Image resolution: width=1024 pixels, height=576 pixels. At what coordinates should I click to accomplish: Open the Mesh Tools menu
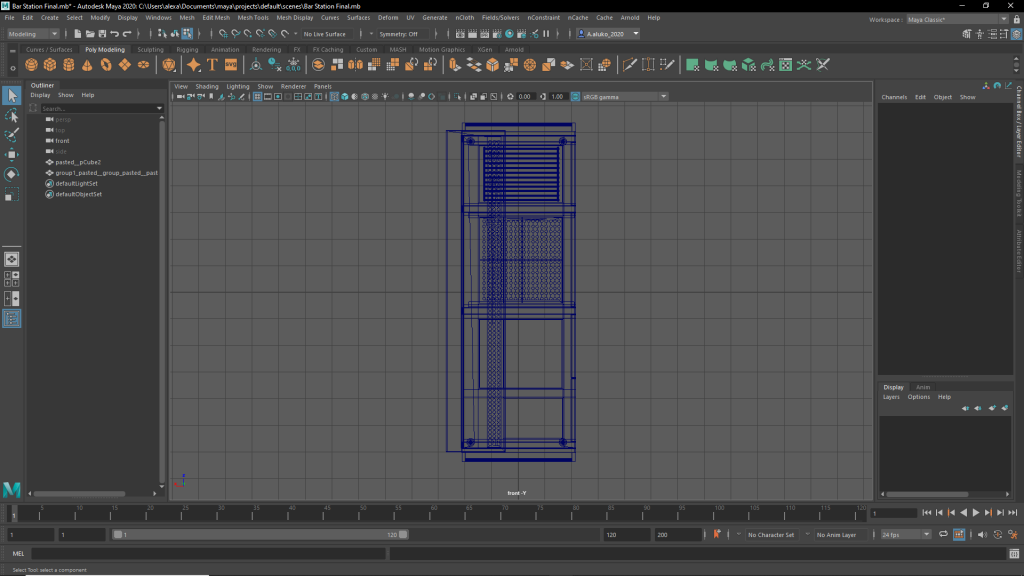[x=253, y=18]
